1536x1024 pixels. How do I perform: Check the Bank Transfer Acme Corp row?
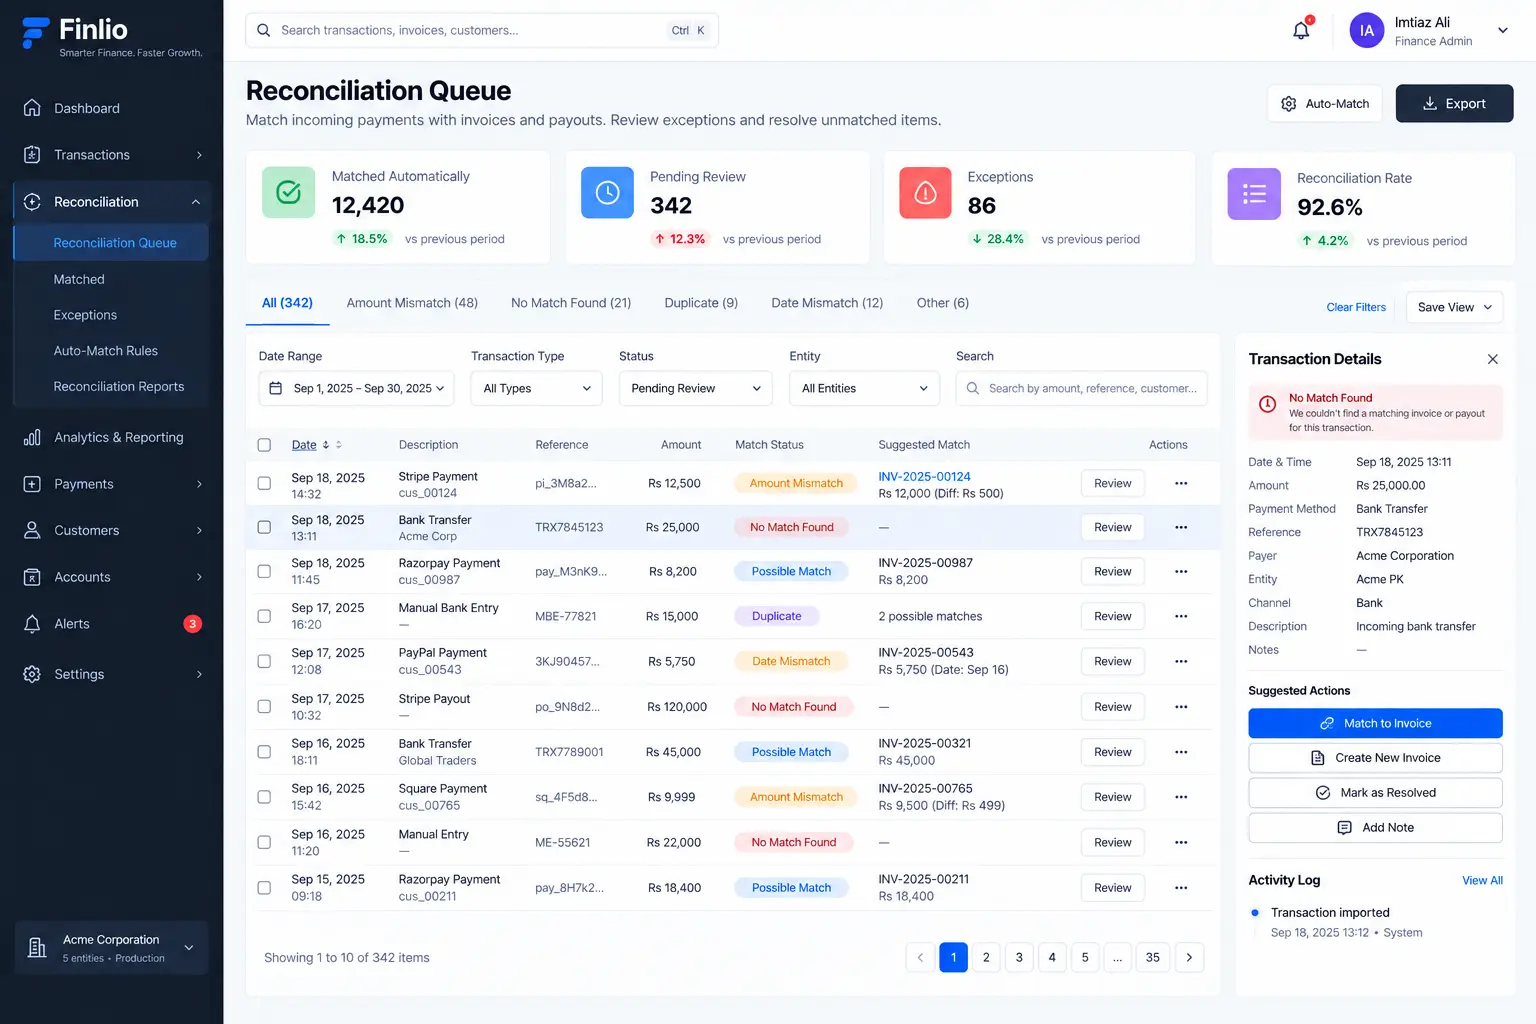click(264, 527)
